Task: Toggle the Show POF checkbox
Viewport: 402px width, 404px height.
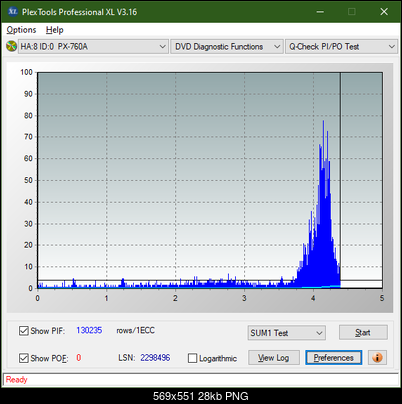Action: point(23,358)
